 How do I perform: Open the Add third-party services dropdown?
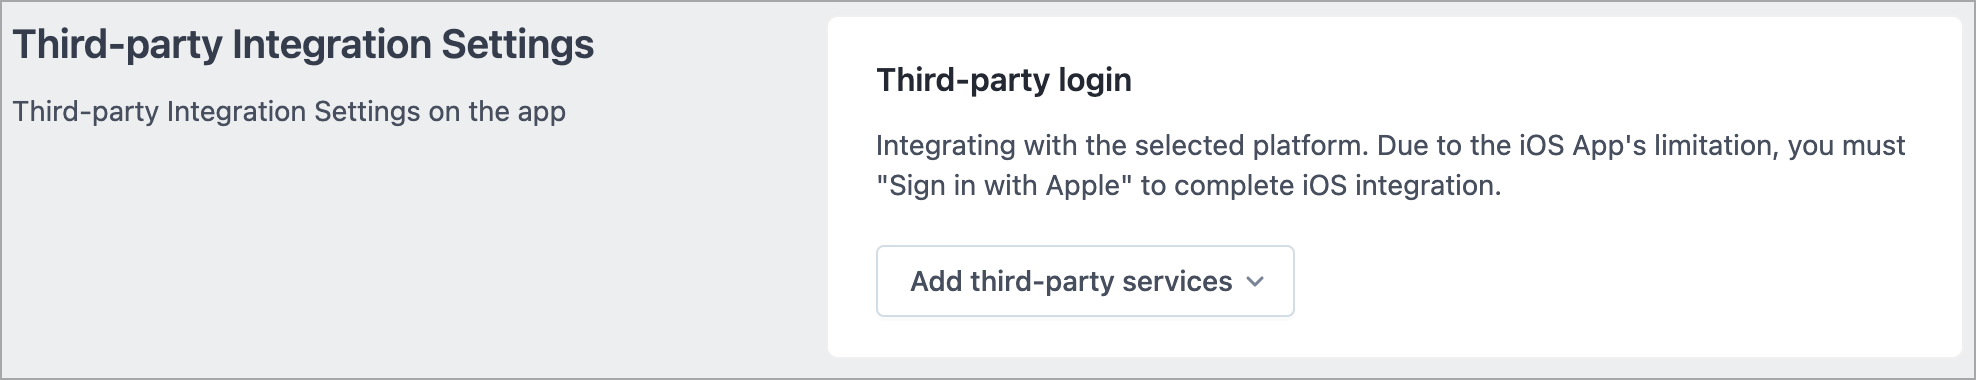(x=1085, y=281)
